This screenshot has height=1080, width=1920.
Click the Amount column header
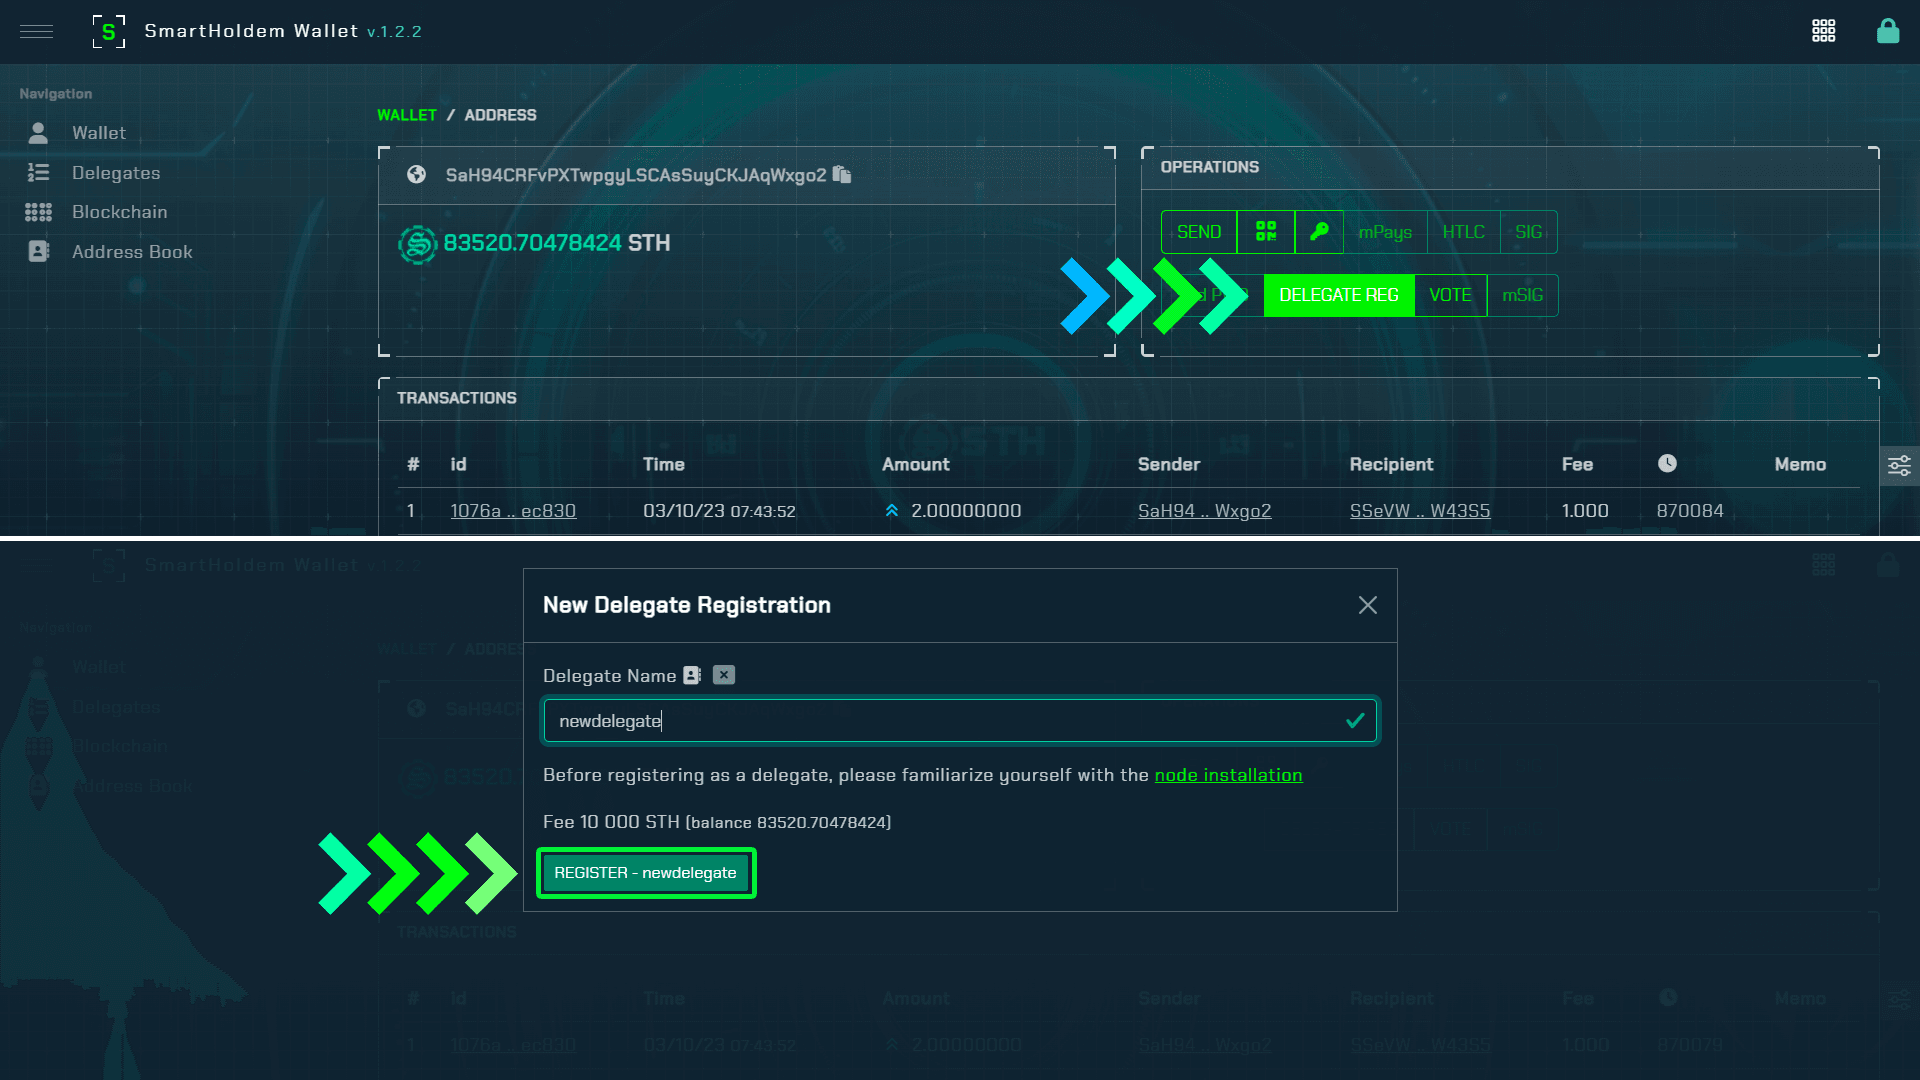[x=915, y=464]
